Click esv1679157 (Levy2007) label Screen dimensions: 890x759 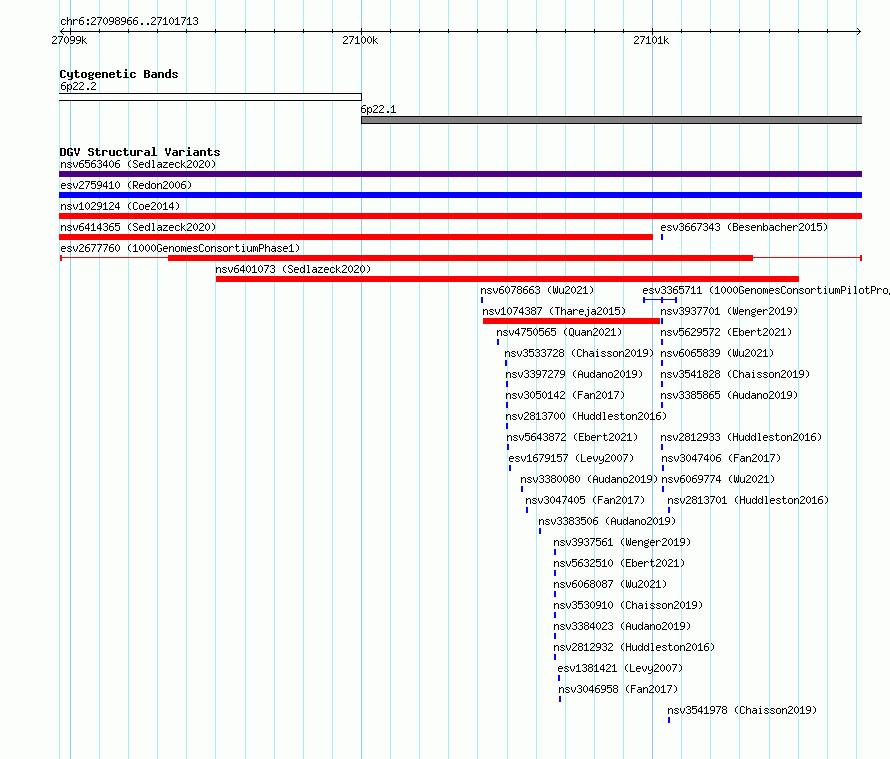pos(571,458)
